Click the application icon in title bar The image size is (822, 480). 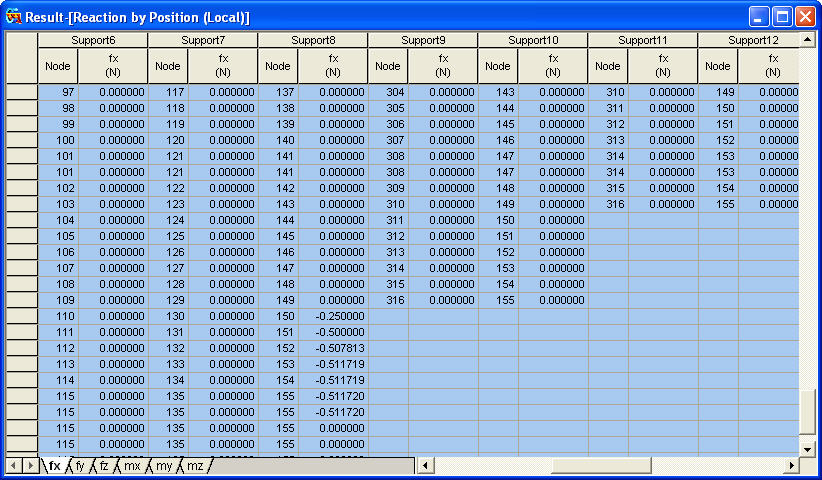click(13, 17)
